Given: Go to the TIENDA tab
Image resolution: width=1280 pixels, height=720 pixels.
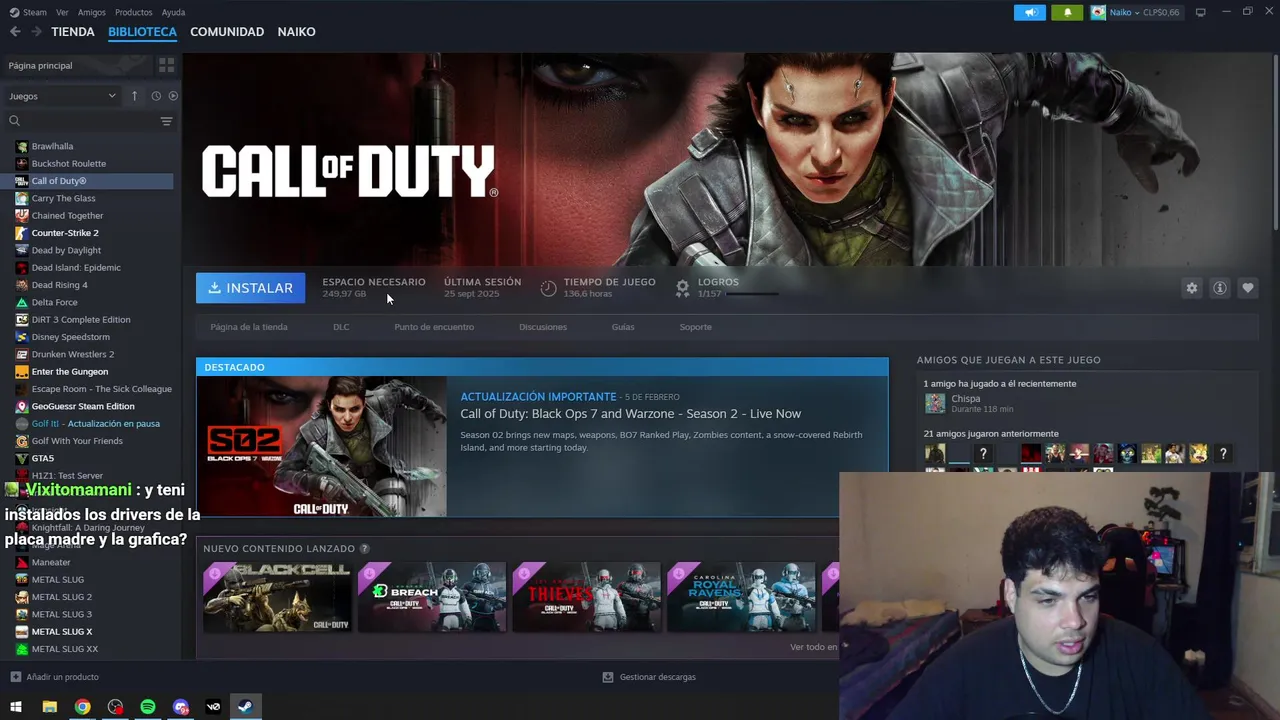Looking at the screenshot, I should [73, 32].
